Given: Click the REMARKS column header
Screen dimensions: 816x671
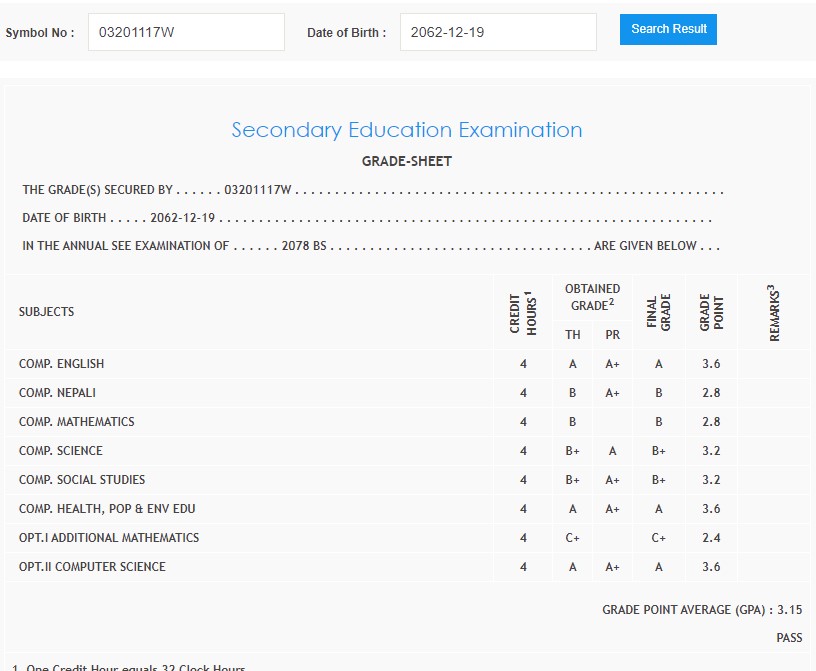Looking at the screenshot, I should click(x=774, y=312).
